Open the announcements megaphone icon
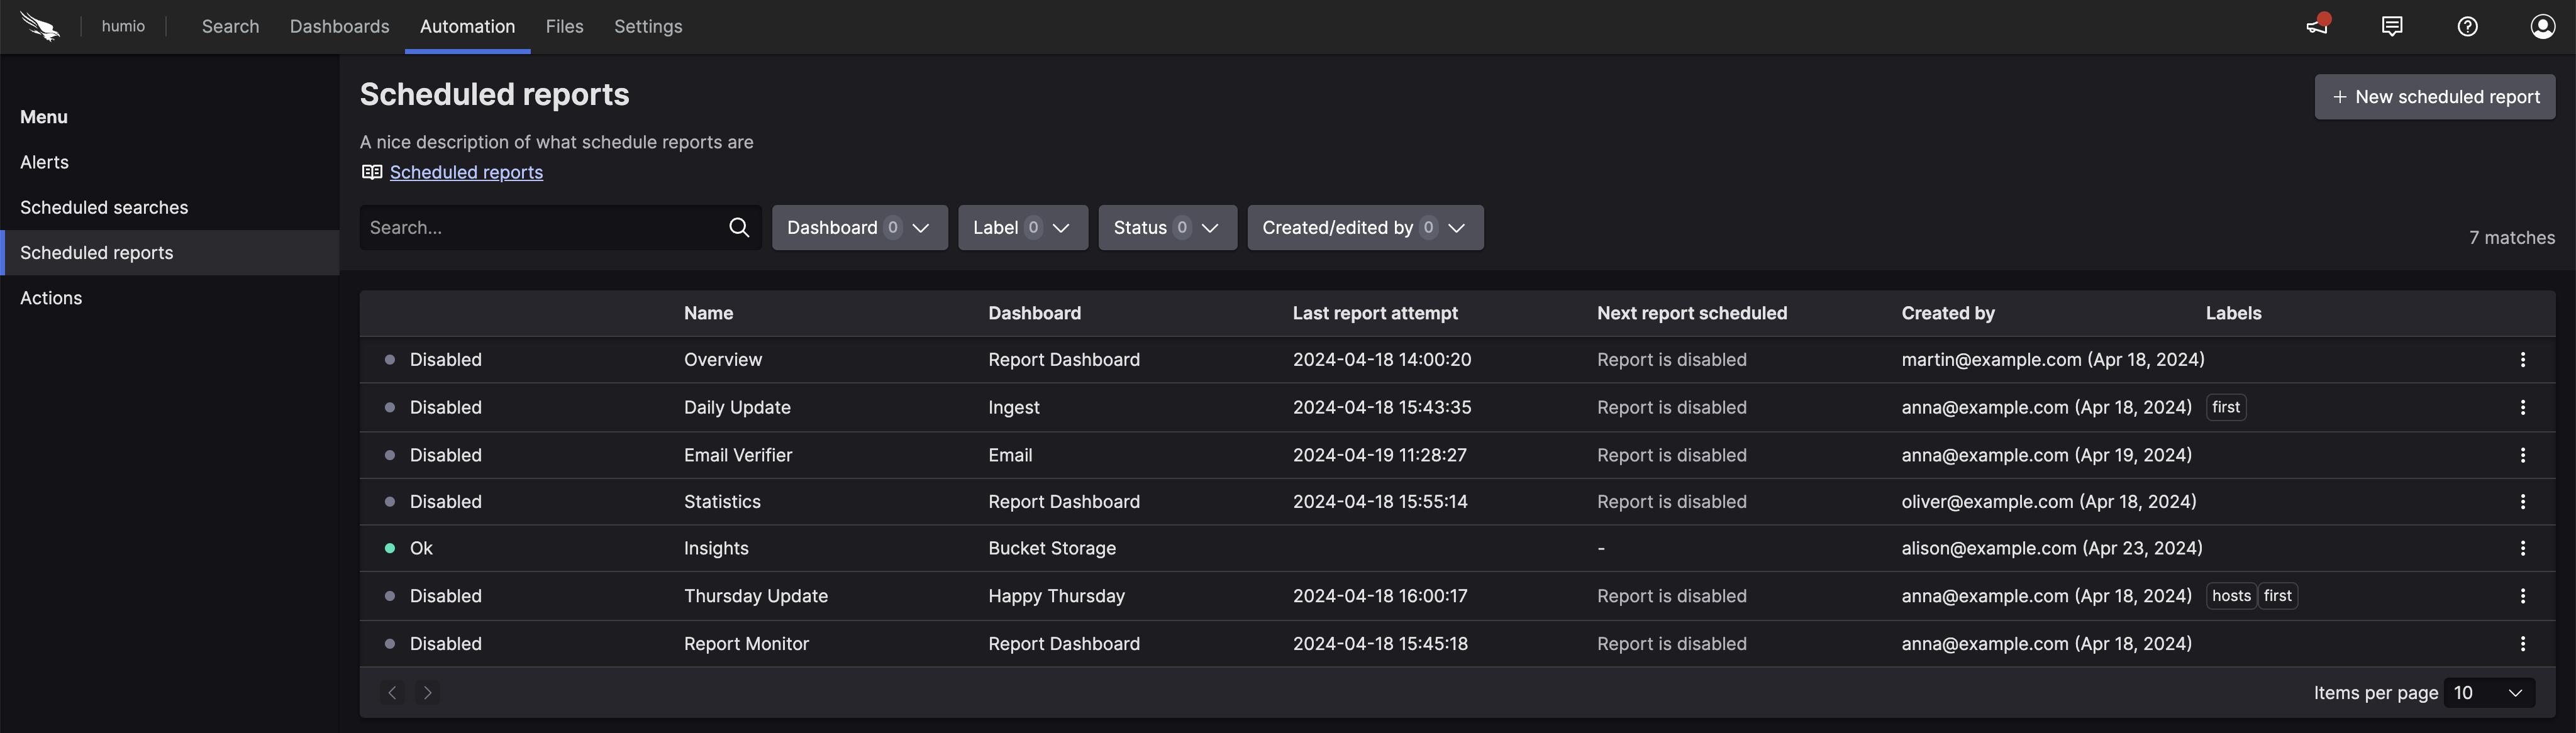Image resolution: width=2576 pixels, height=733 pixels. [x=2316, y=26]
